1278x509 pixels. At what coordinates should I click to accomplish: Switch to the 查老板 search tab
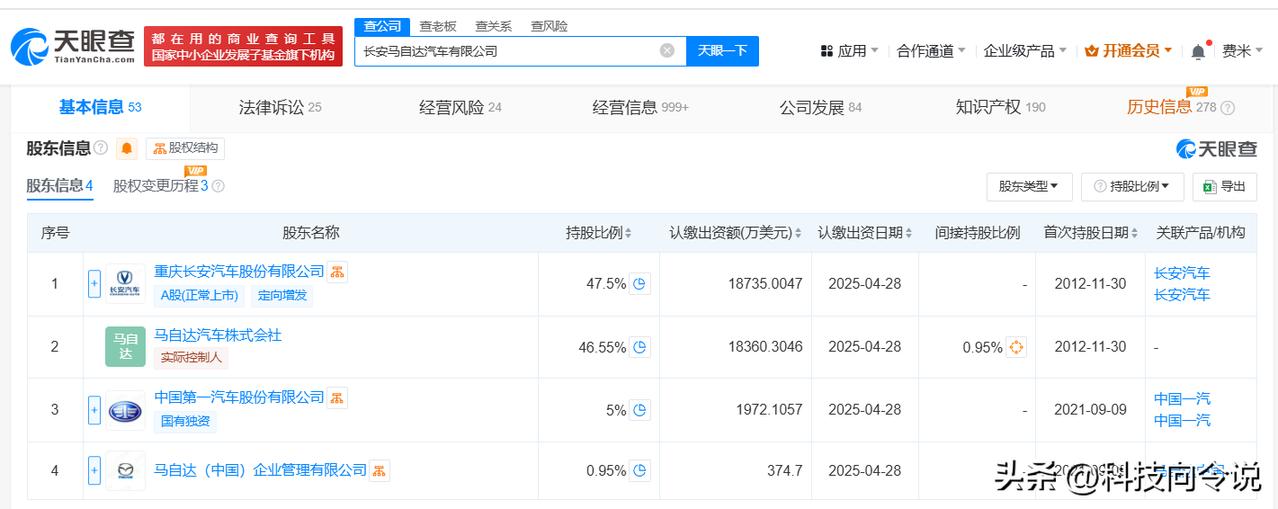coord(437,26)
